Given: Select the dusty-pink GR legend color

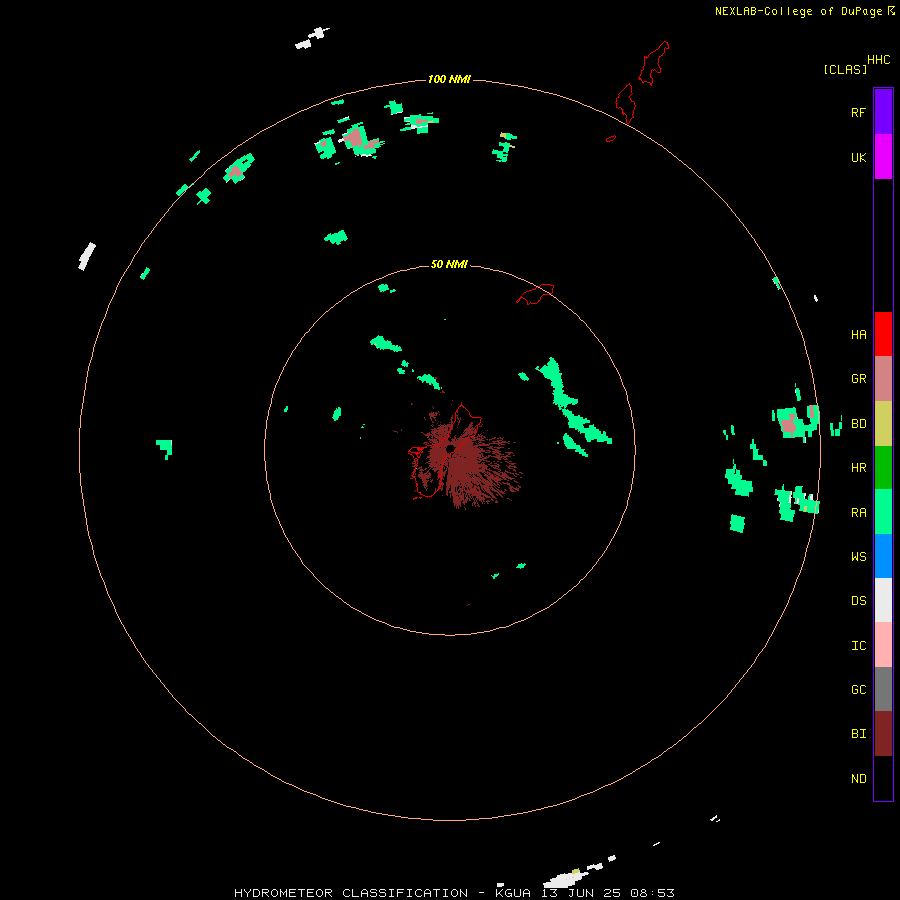Looking at the screenshot, I should [883, 379].
